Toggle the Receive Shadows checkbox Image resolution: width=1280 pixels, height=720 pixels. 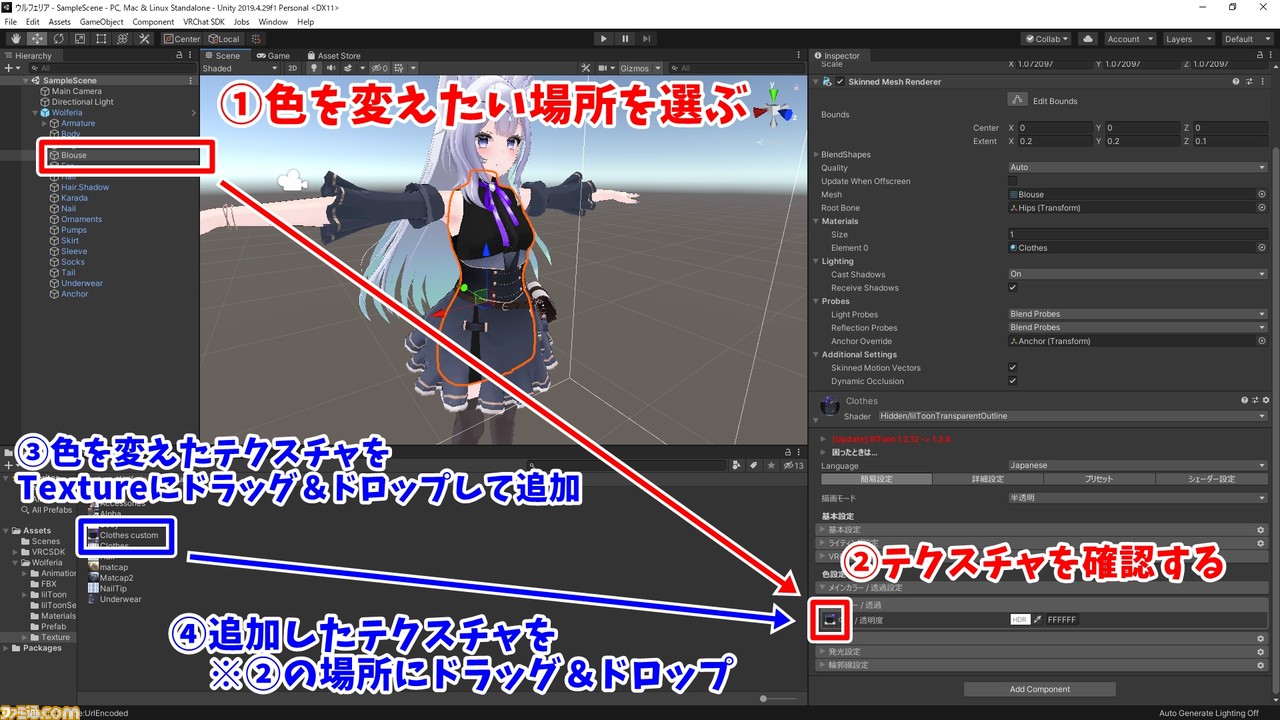pyautogui.click(x=1013, y=288)
